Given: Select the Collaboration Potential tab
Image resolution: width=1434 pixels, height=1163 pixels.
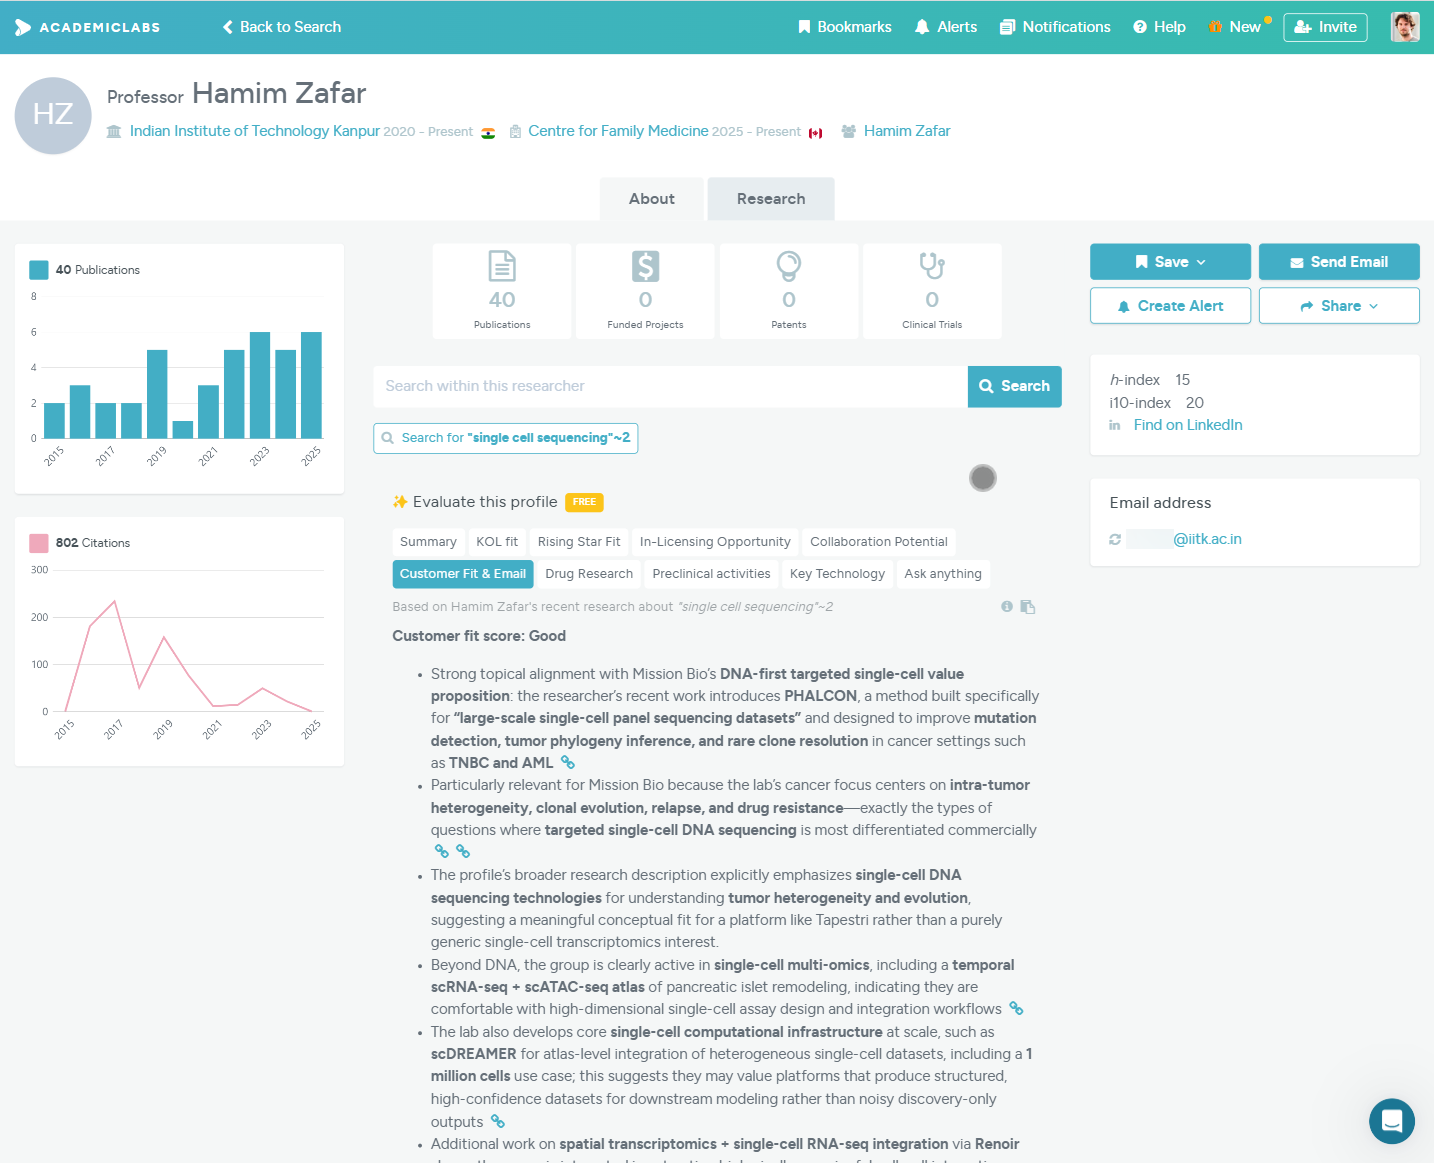Looking at the screenshot, I should coord(879,542).
